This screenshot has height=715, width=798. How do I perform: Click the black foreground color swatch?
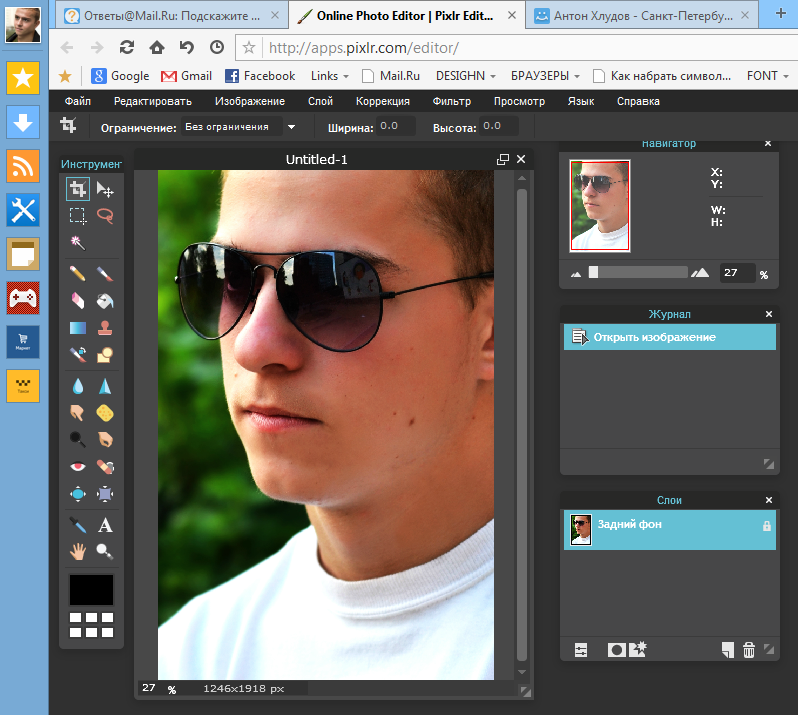(x=91, y=590)
